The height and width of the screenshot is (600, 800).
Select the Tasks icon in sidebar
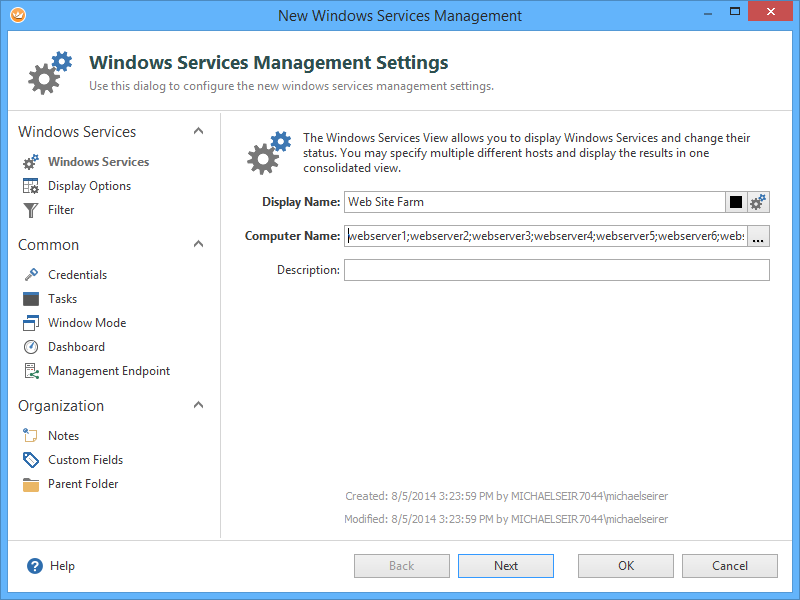(31, 299)
